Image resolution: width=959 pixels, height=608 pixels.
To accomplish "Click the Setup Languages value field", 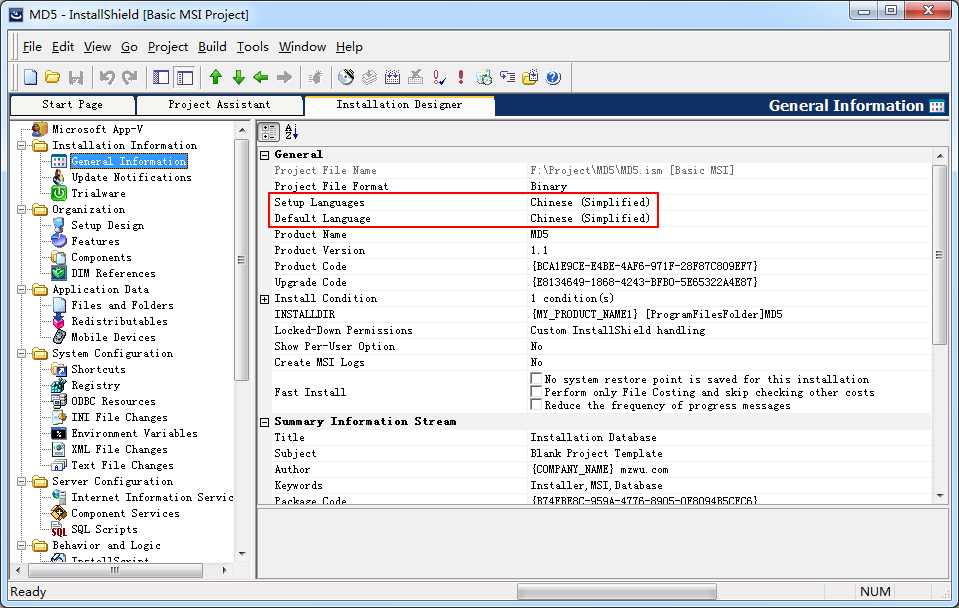I will (730, 202).
